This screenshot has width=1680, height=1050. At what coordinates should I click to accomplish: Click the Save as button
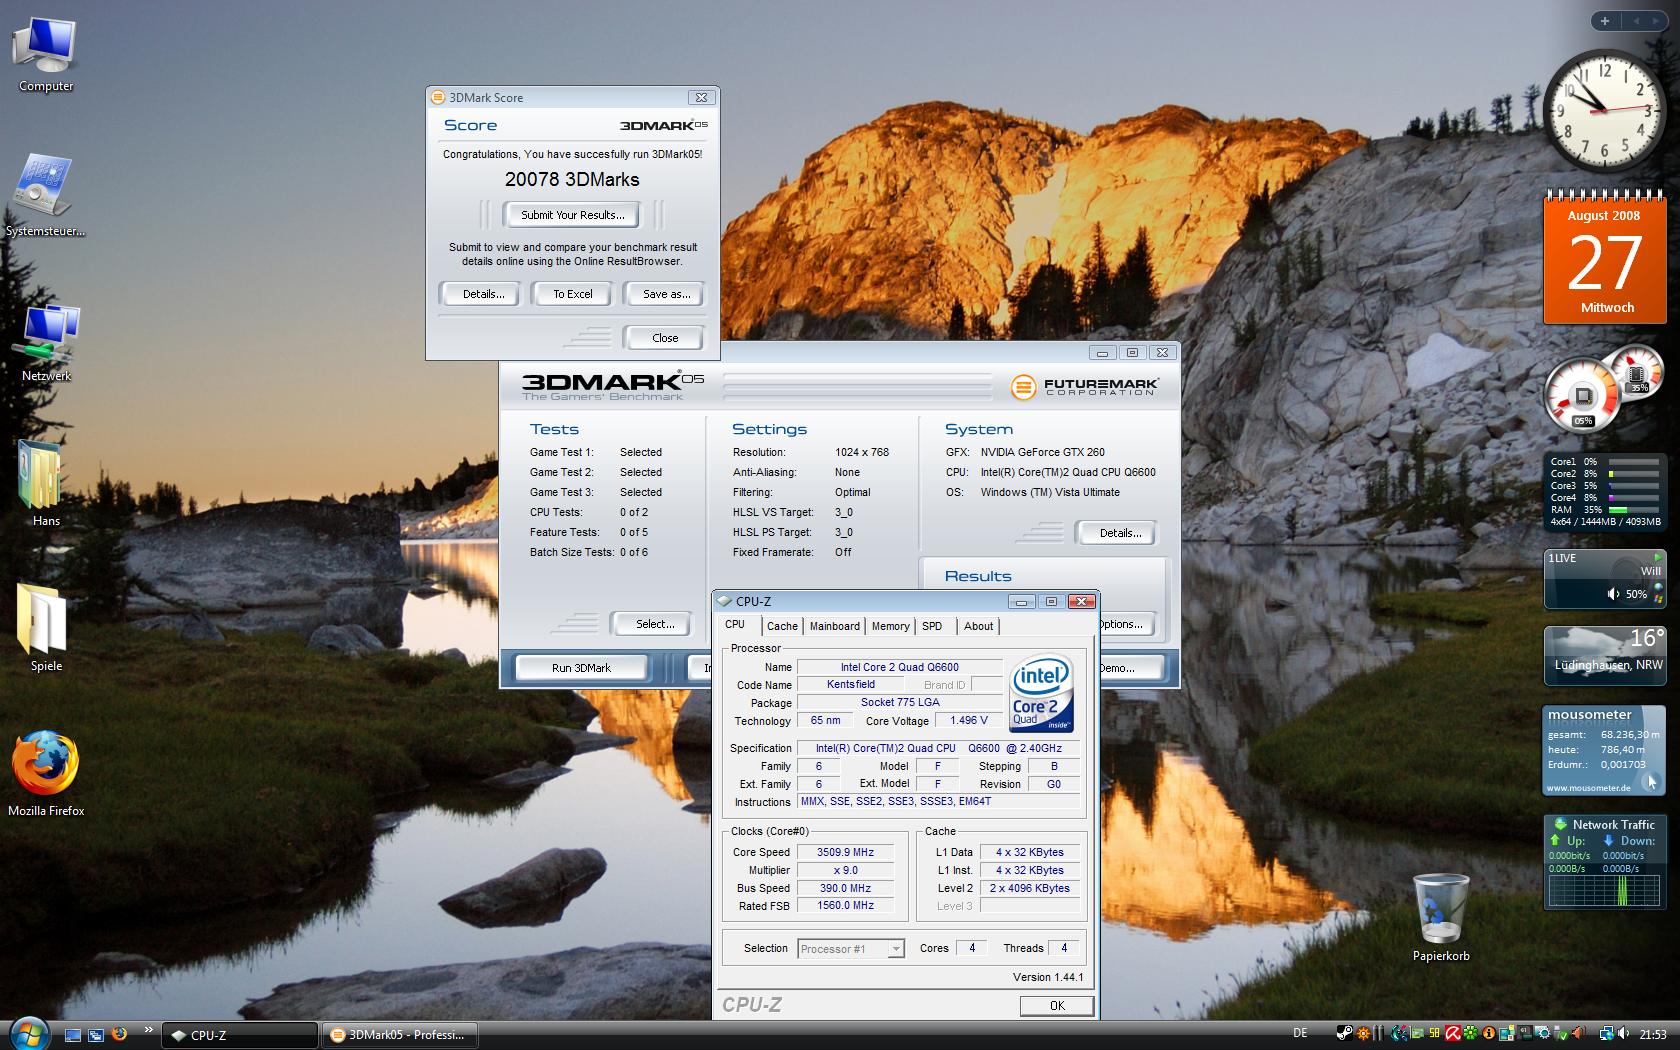[666, 294]
